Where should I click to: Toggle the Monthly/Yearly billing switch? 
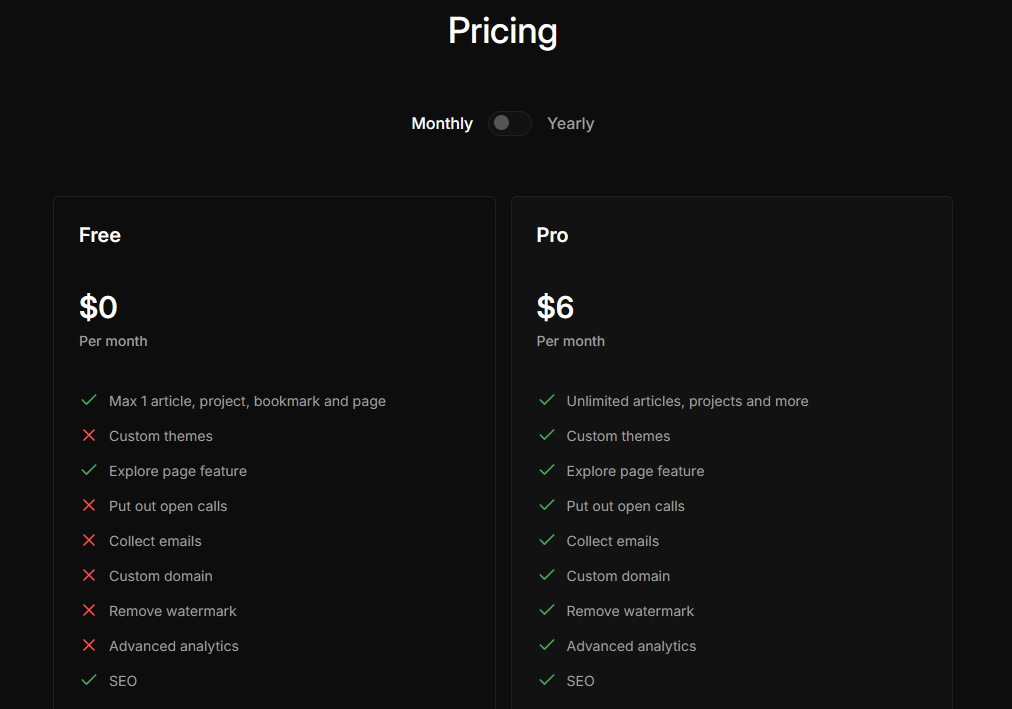(509, 123)
